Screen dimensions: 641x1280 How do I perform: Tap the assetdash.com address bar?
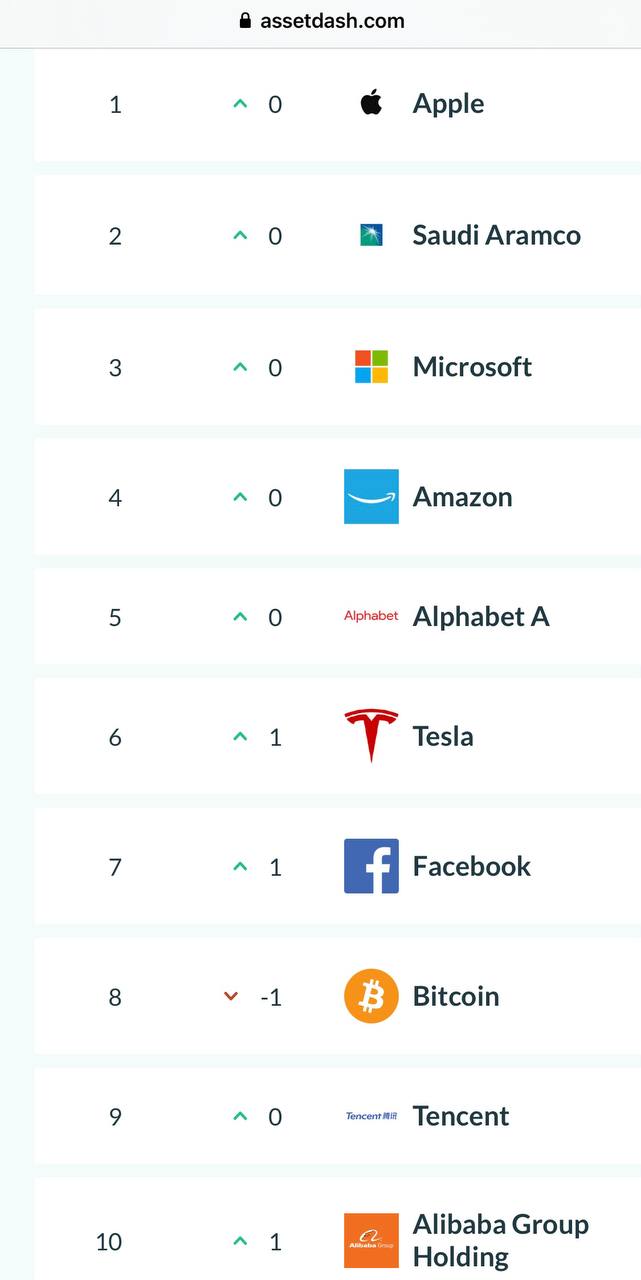point(321,20)
